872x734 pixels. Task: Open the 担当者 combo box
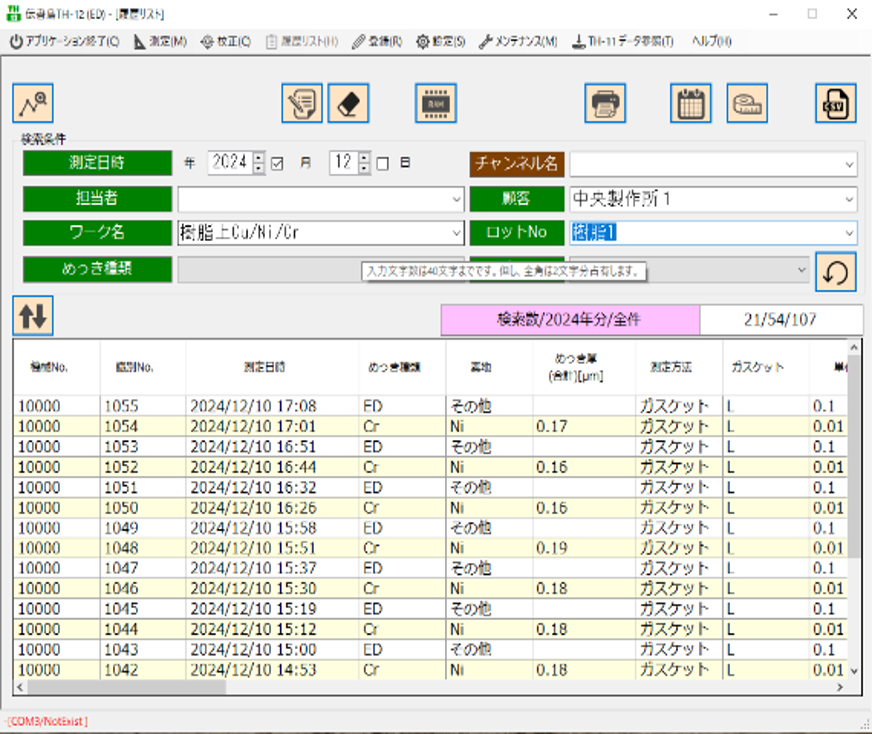[456, 199]
